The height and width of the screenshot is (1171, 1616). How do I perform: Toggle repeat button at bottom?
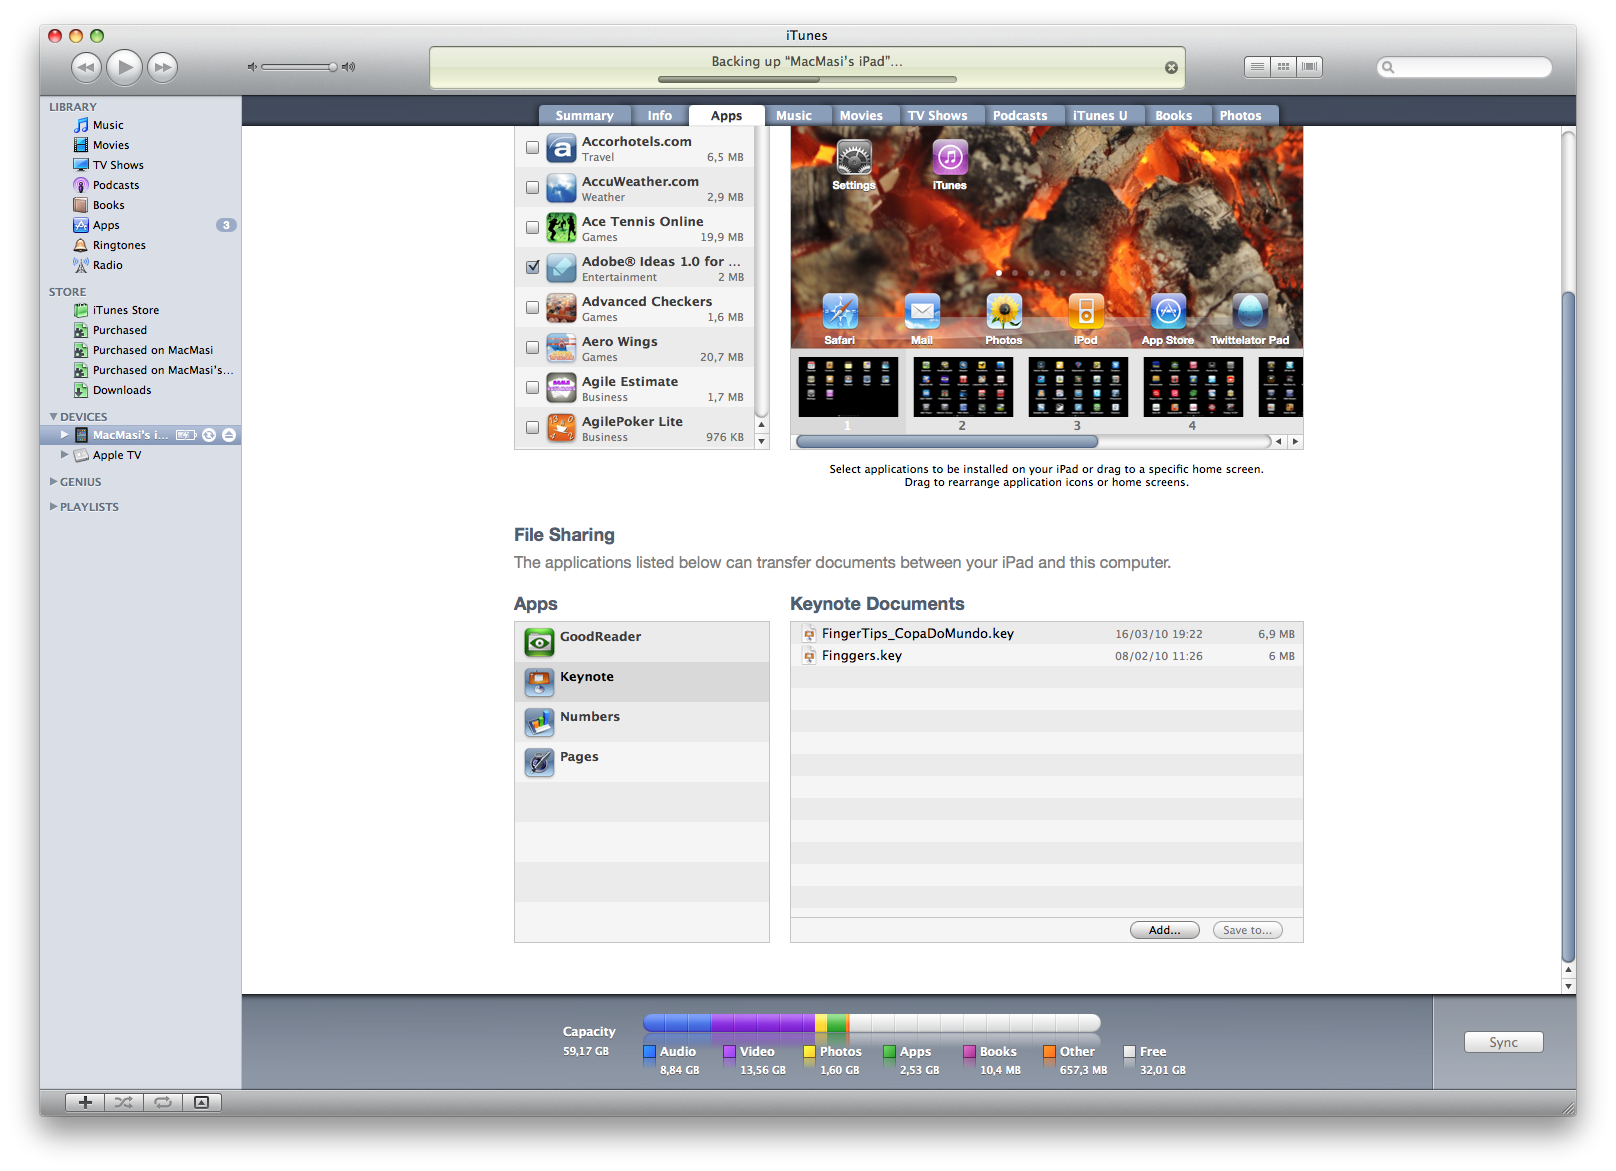point(162,1102)
